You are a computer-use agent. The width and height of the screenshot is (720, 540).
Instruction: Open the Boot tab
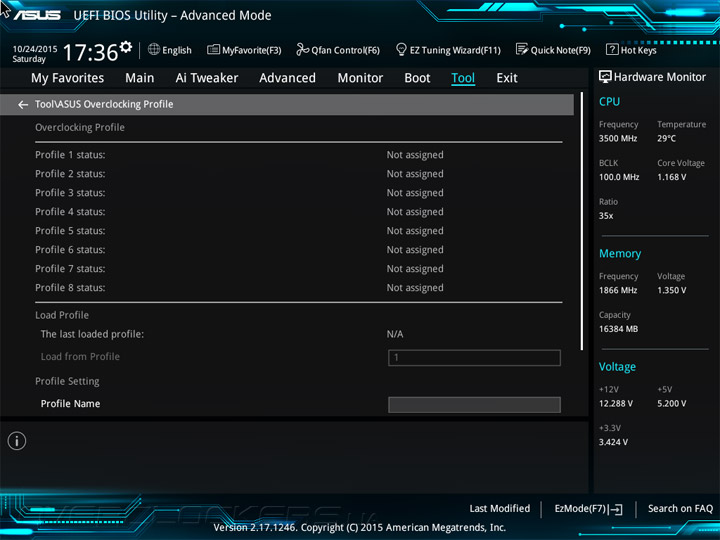point(417,78)
